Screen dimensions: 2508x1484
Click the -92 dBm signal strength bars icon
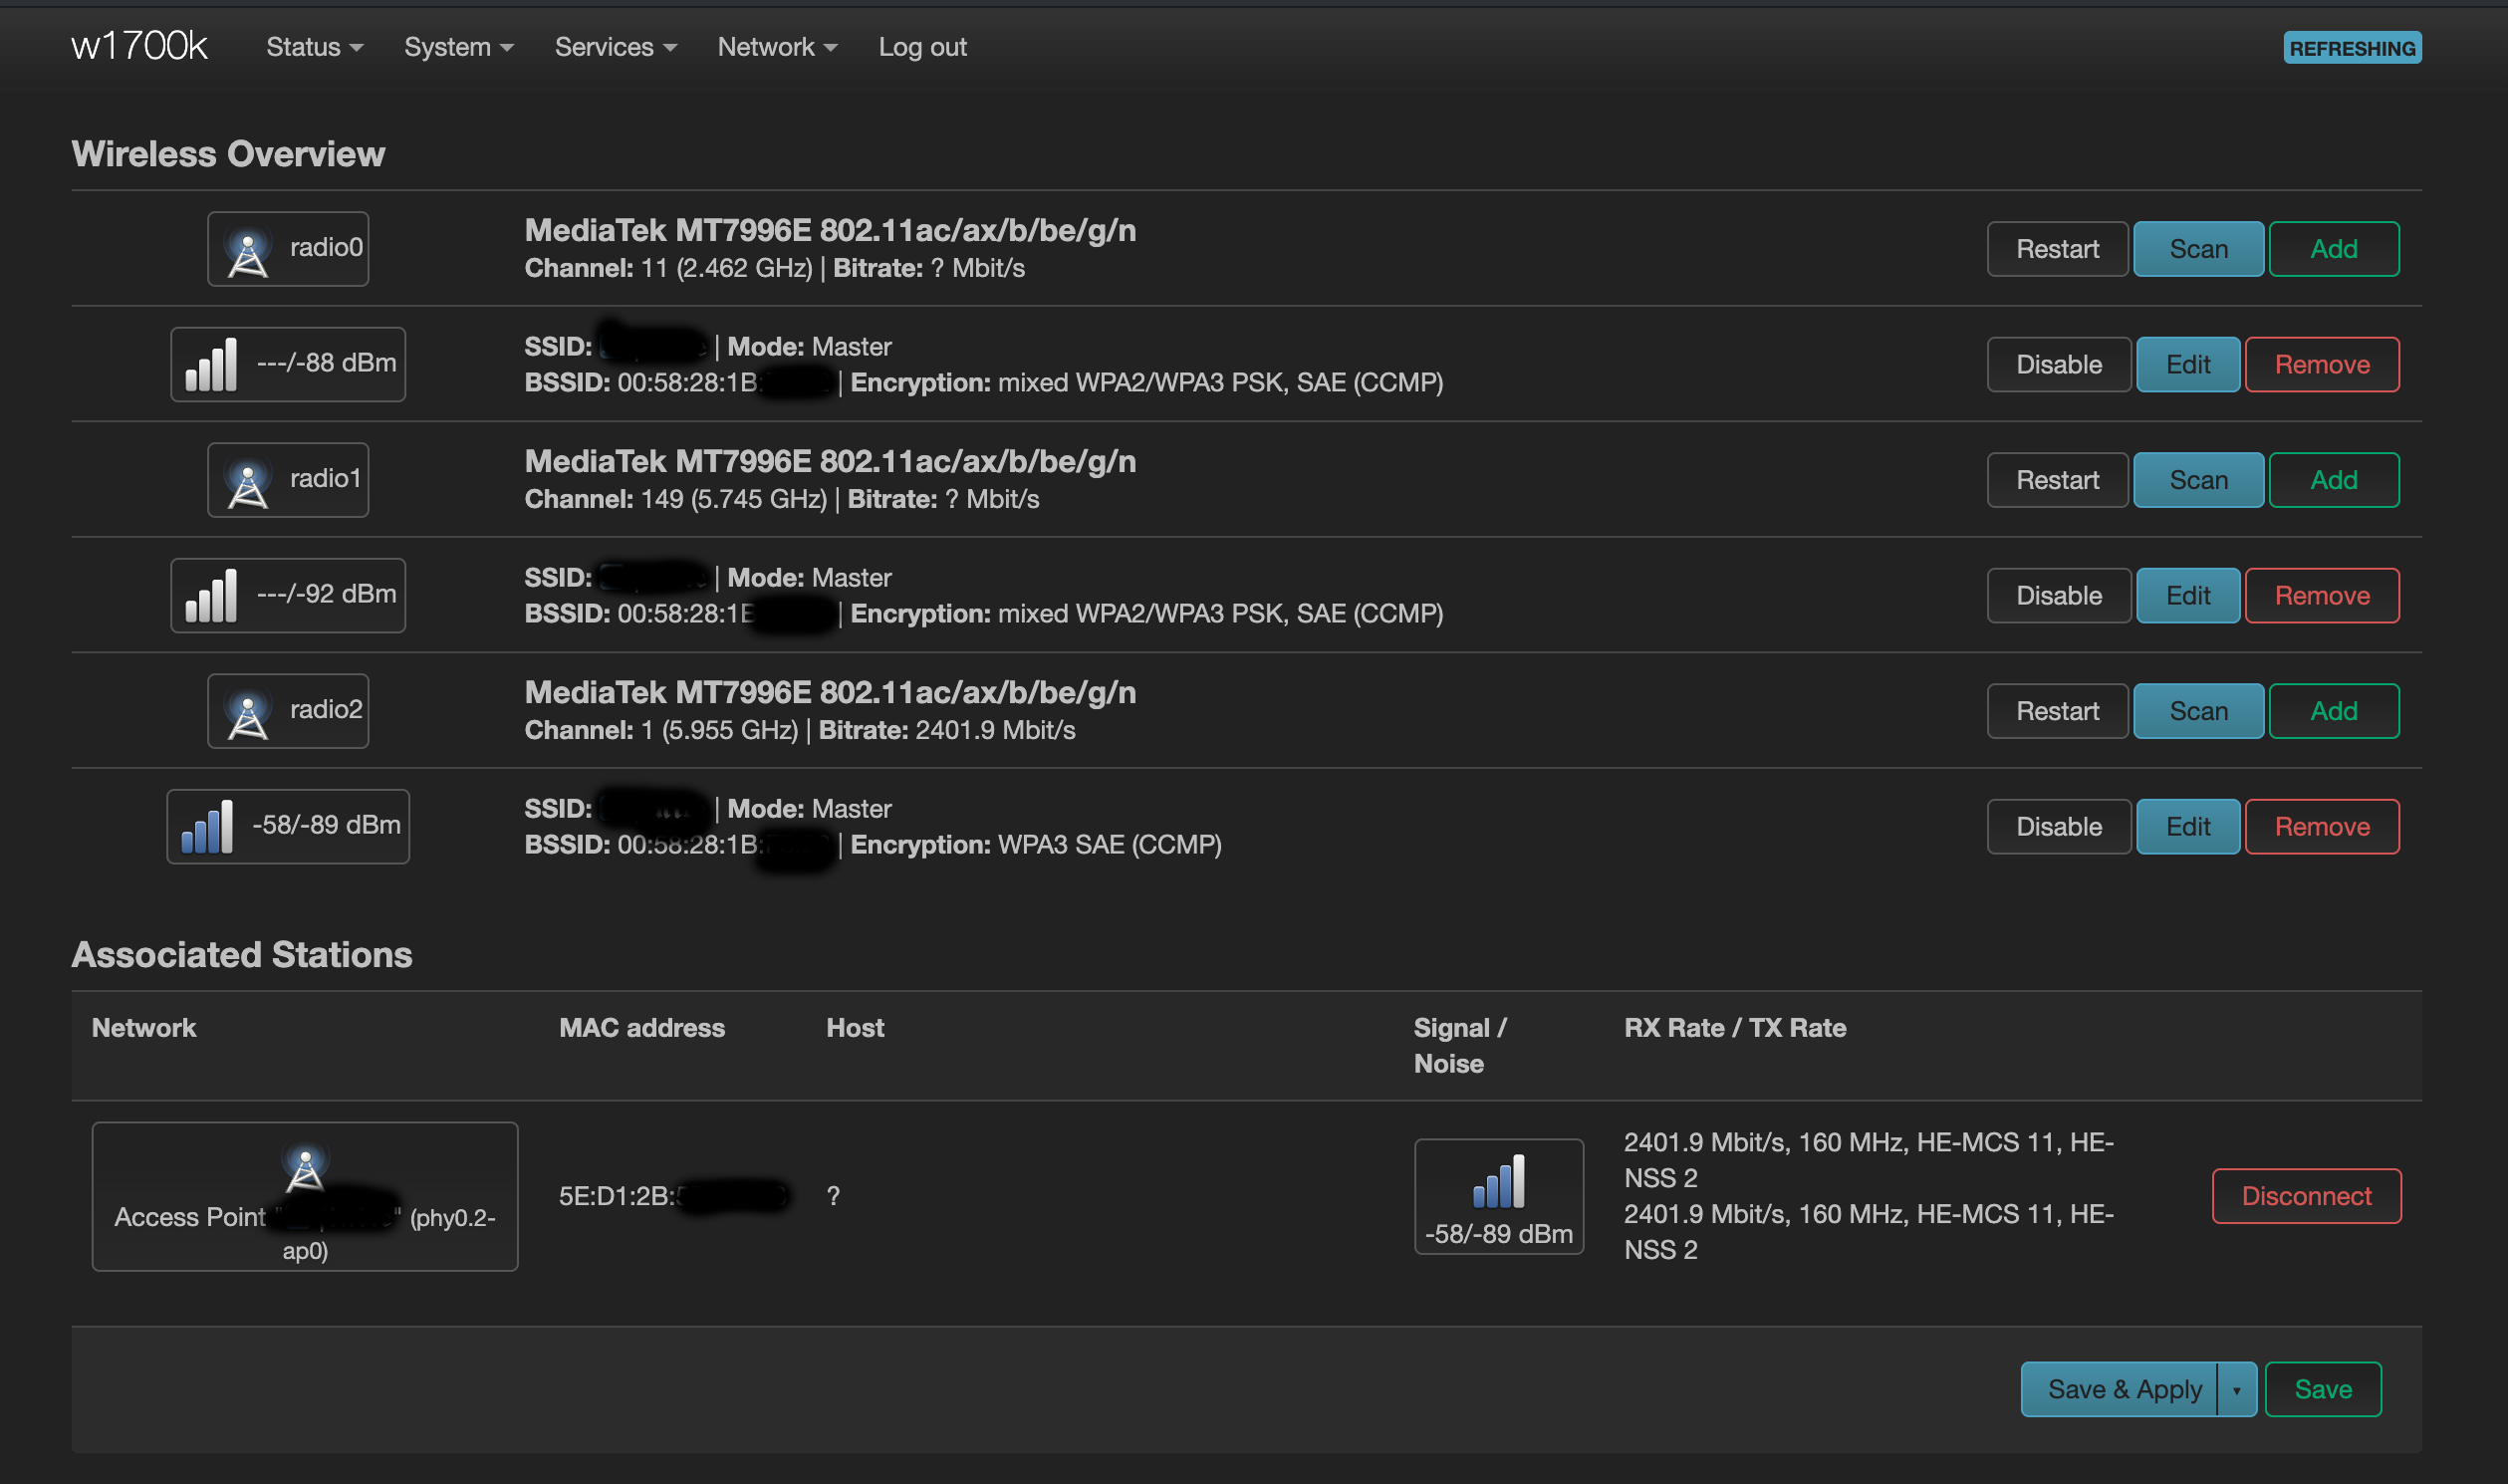coord(211,596)
